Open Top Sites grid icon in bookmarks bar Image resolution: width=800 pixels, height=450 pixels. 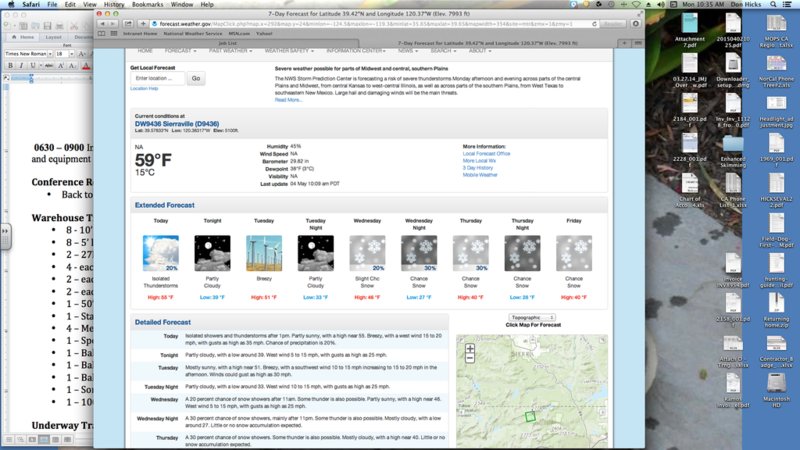click(x=113, y=34)
